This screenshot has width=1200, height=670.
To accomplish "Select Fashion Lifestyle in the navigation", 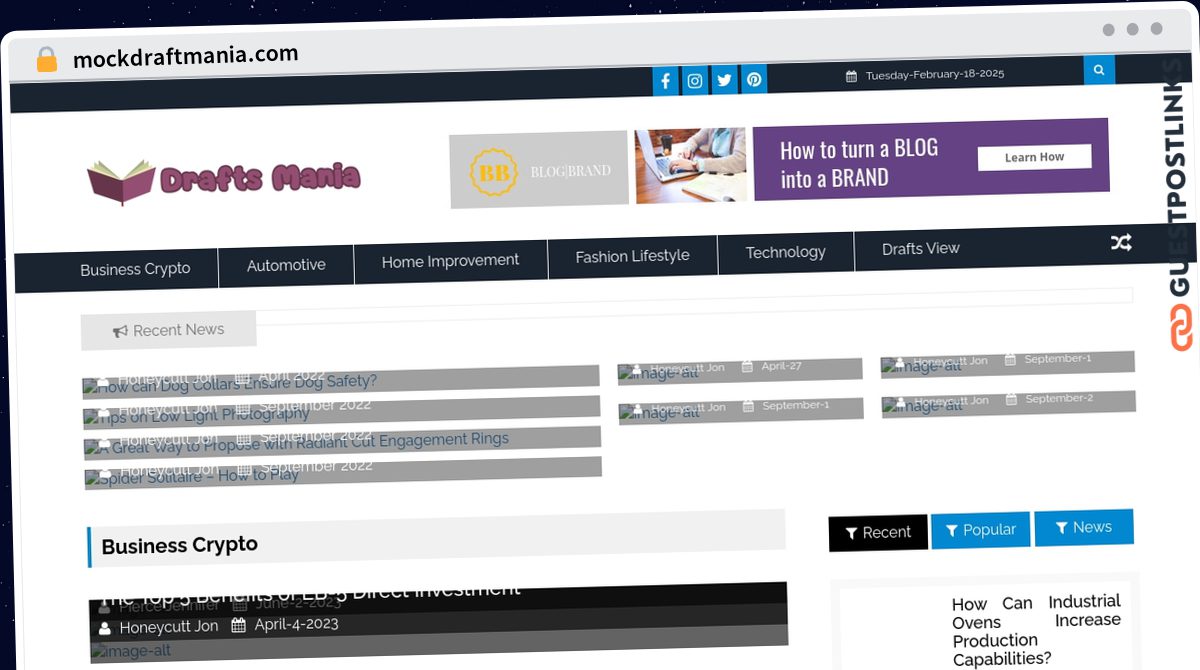I will point(632,256).
